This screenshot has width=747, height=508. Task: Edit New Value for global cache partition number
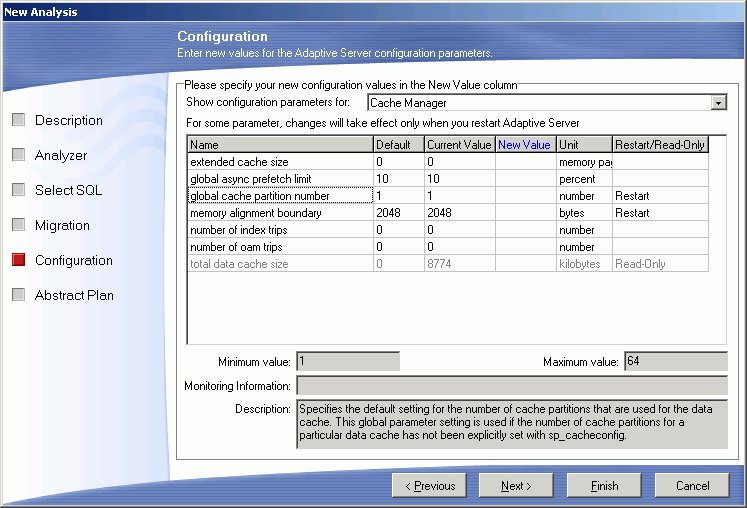525,196
